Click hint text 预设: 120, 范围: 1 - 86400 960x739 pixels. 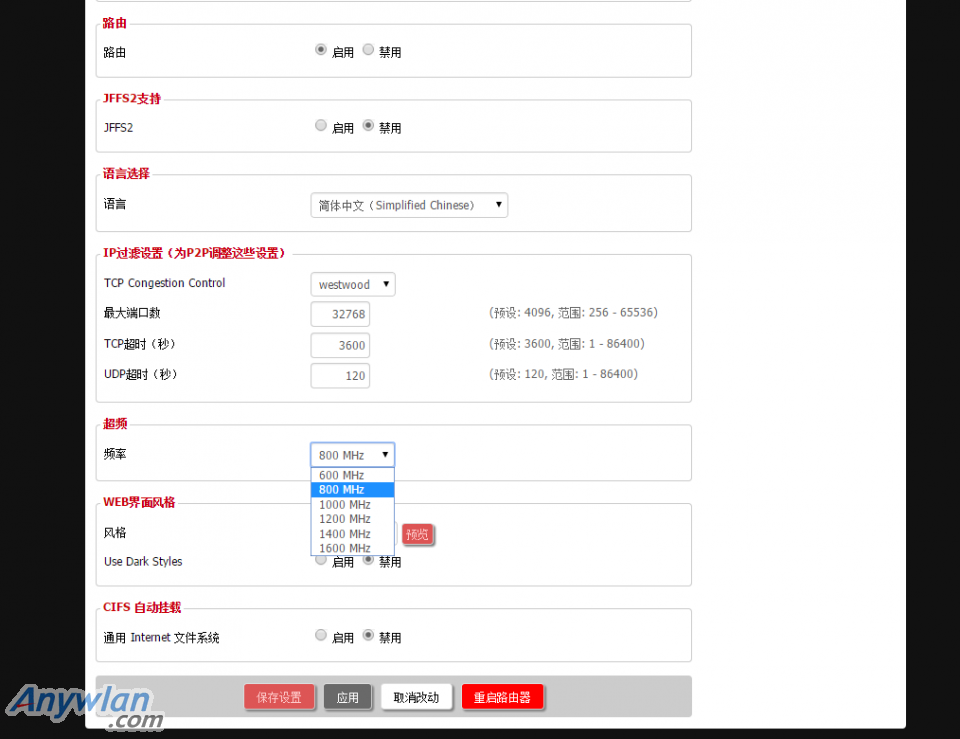pyautogui.click(x=563, y=374)
